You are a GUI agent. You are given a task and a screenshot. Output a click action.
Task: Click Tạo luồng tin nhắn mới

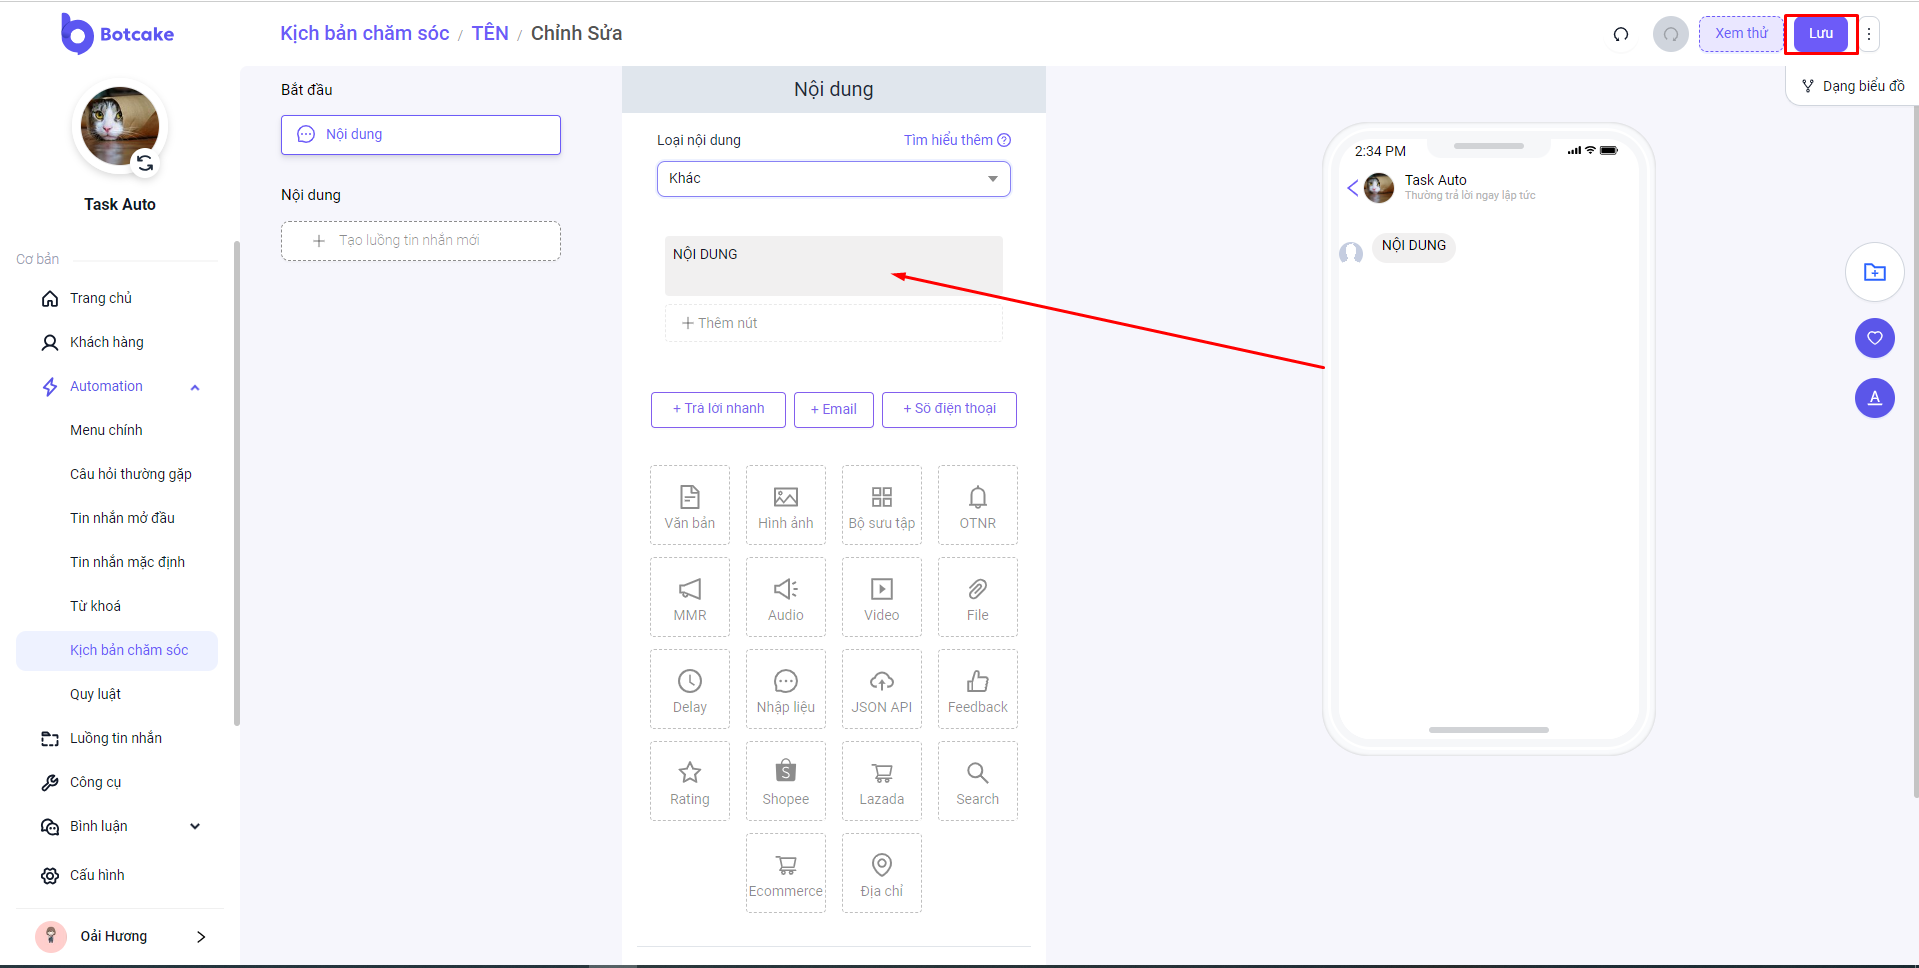[x=420, y=241]
